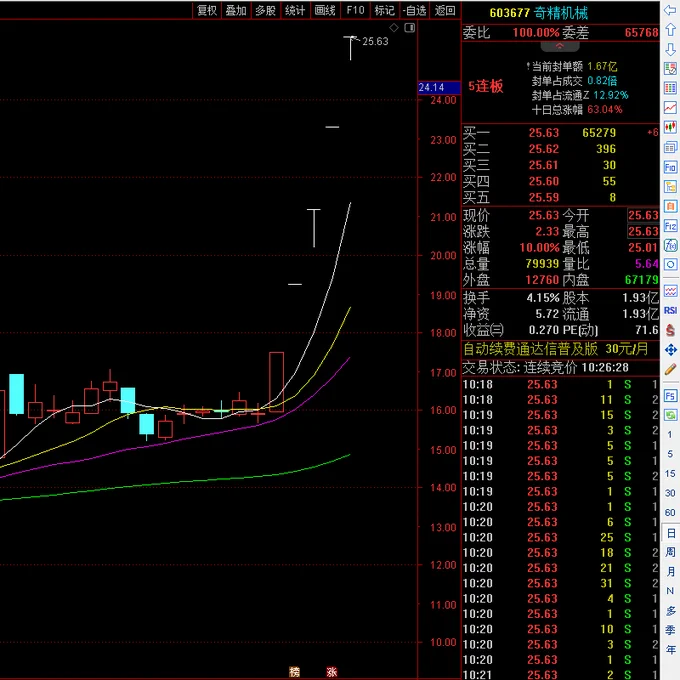680x680 pixels.
Task: Click 买五 bid price 25.59
Action: (543, 197)
